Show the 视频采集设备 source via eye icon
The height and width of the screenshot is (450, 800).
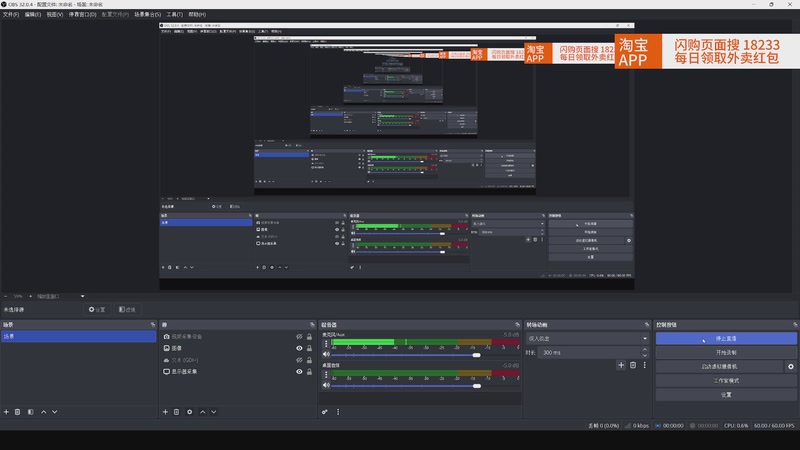(299, 337)
